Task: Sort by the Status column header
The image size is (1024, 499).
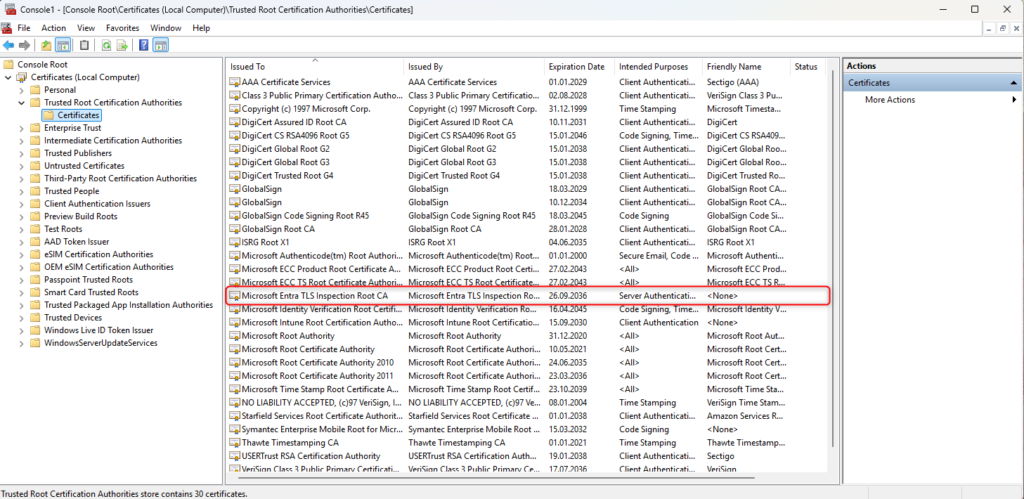Action: pos(807,67)
